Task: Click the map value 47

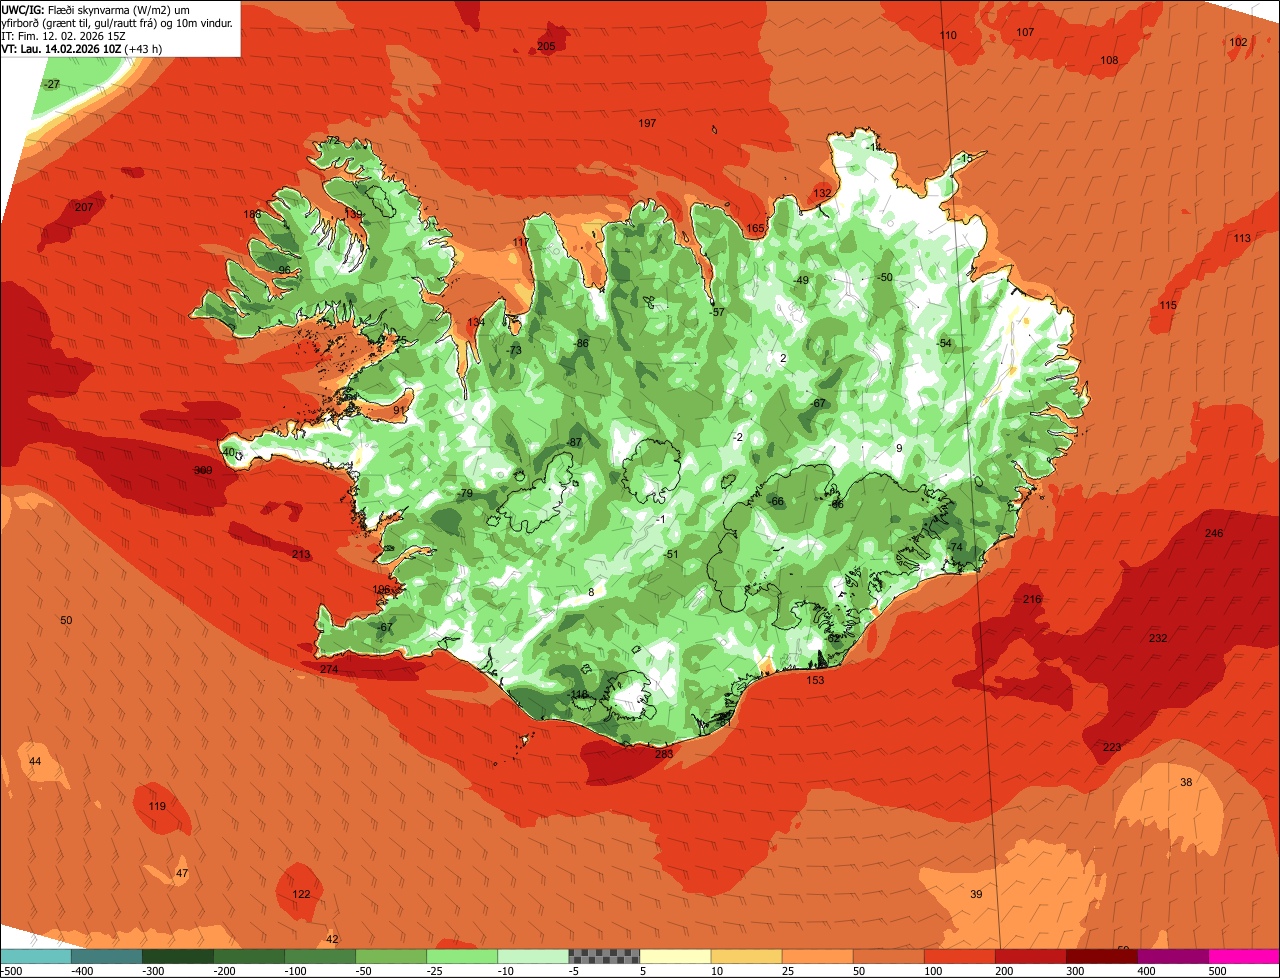Action: tap(182, 874)
